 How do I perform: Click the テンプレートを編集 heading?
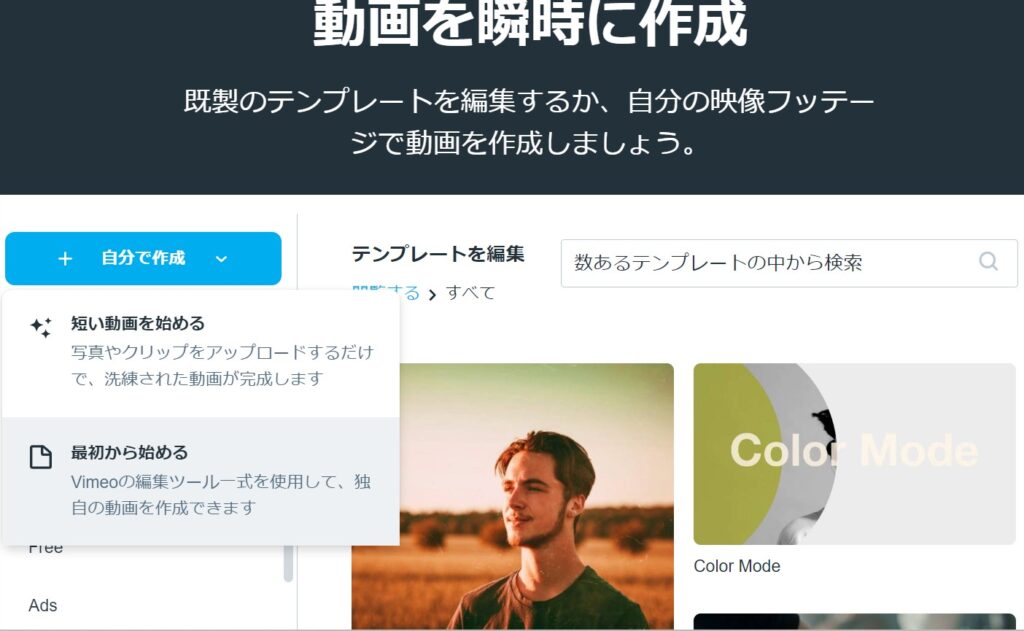[438, 254]
